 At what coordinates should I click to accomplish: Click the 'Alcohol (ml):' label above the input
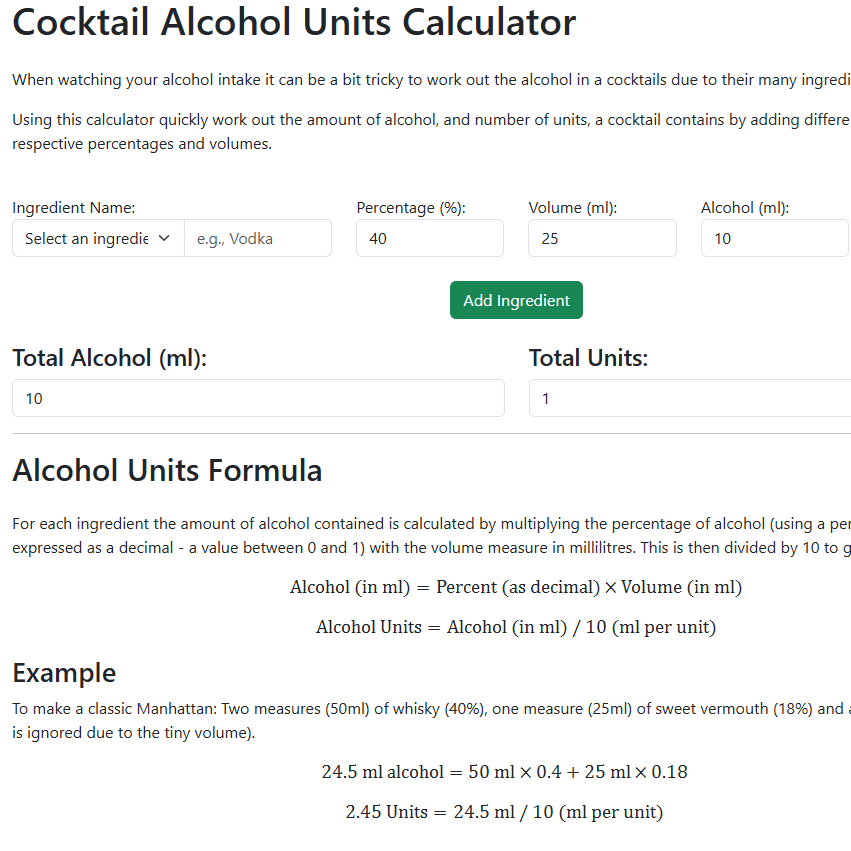click(745, 208)
